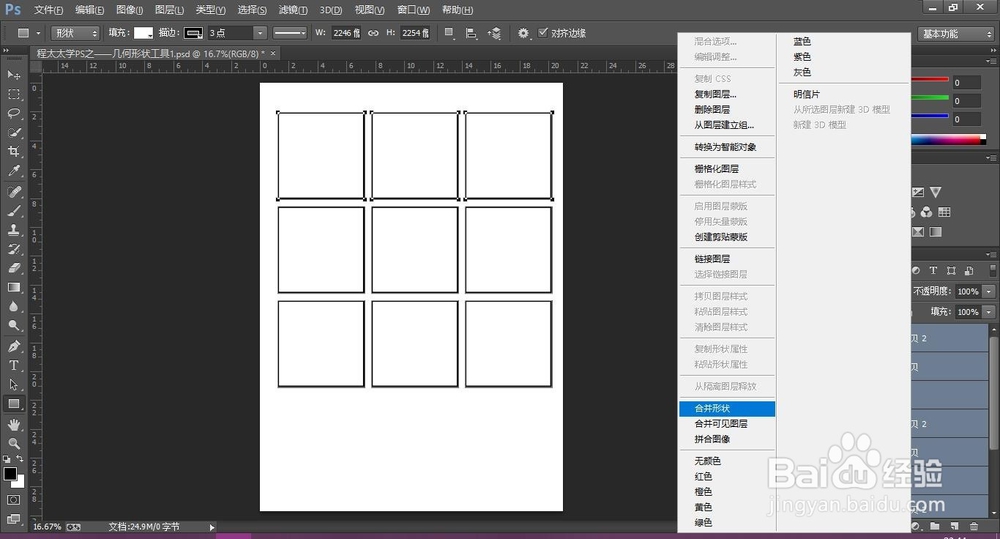Viewport: 1000px width, 539px height.
Task: Select the Rectangle shape tool
Action: tap(13, 404)
